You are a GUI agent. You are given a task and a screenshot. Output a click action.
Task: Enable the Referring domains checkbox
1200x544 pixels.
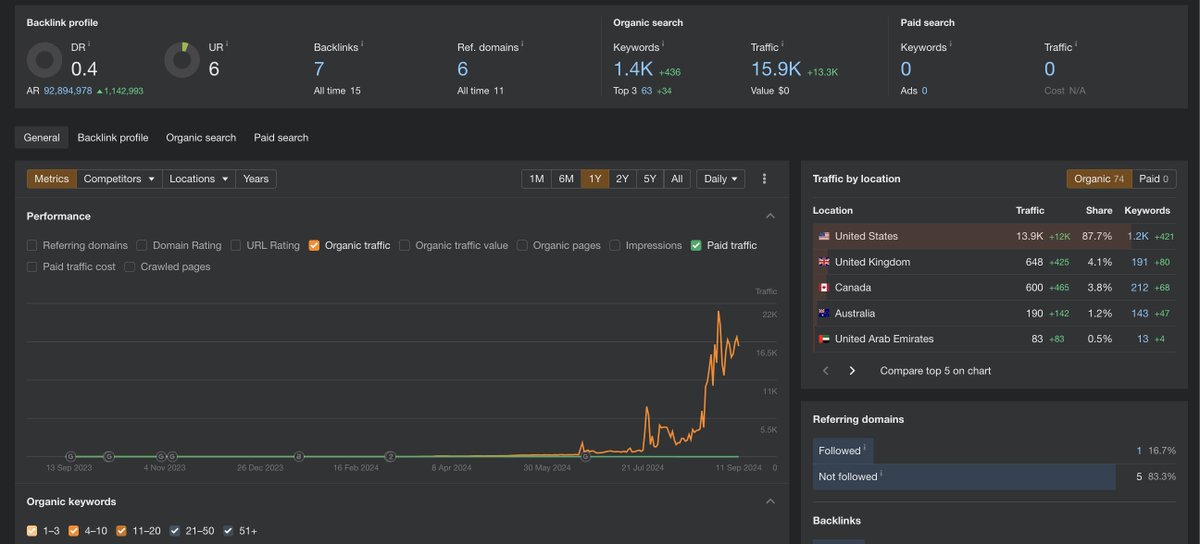(x=33, y=246)
